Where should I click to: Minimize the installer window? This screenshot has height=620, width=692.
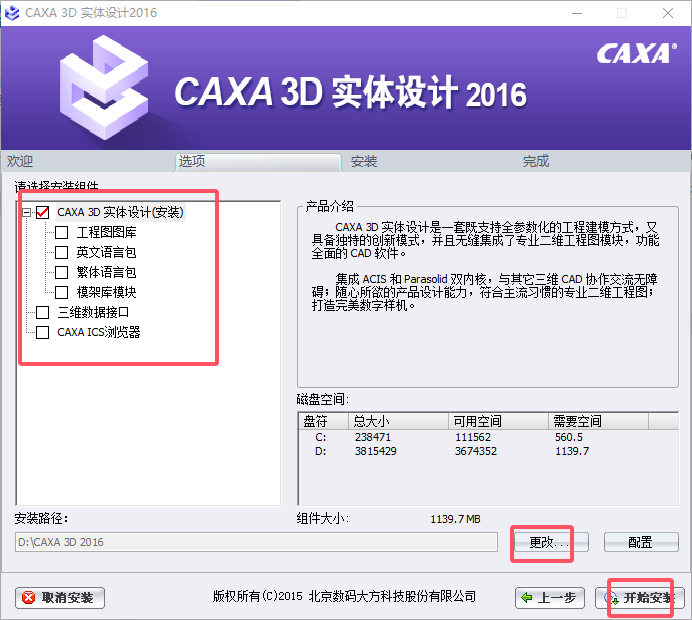(576, 13)
